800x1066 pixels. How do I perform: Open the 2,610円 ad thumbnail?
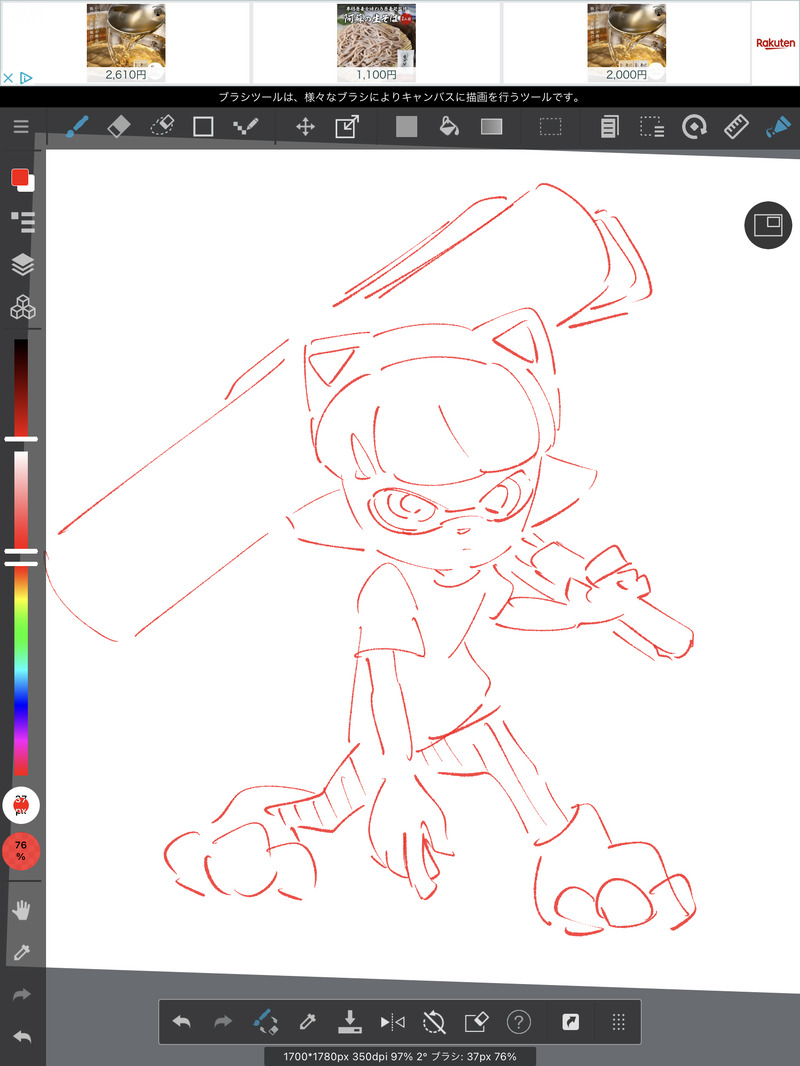point(126,42)
